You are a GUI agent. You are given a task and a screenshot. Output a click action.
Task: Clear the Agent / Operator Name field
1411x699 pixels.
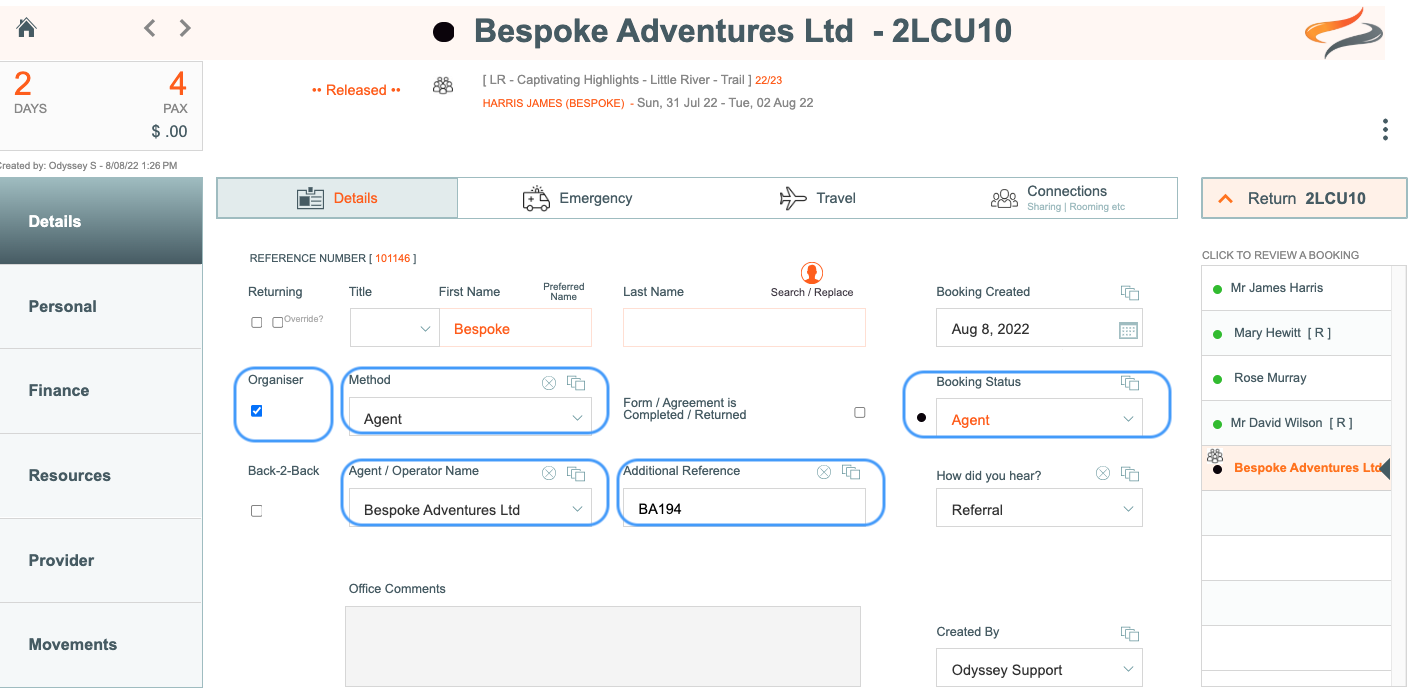click(x=549, y=473)
